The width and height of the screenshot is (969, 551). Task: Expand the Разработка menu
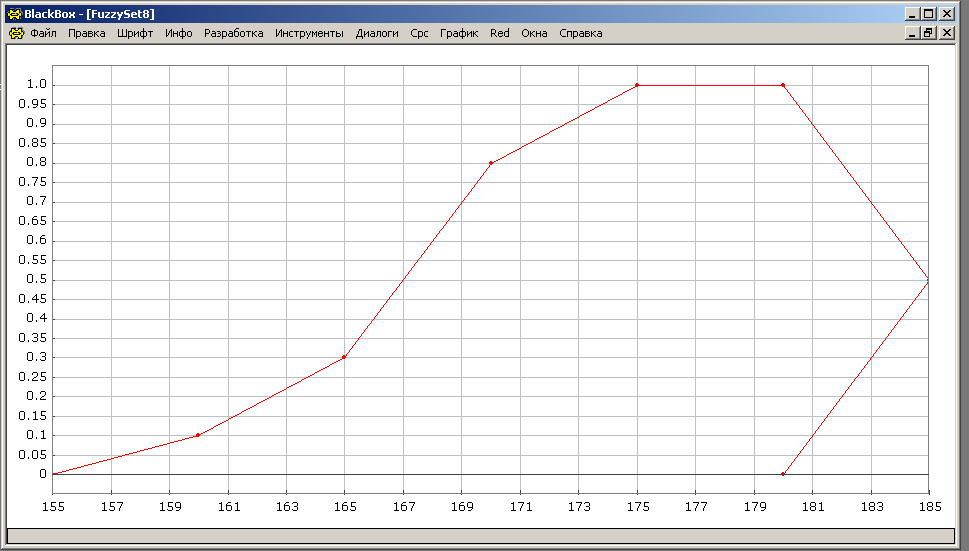click(x=233, y=33)
